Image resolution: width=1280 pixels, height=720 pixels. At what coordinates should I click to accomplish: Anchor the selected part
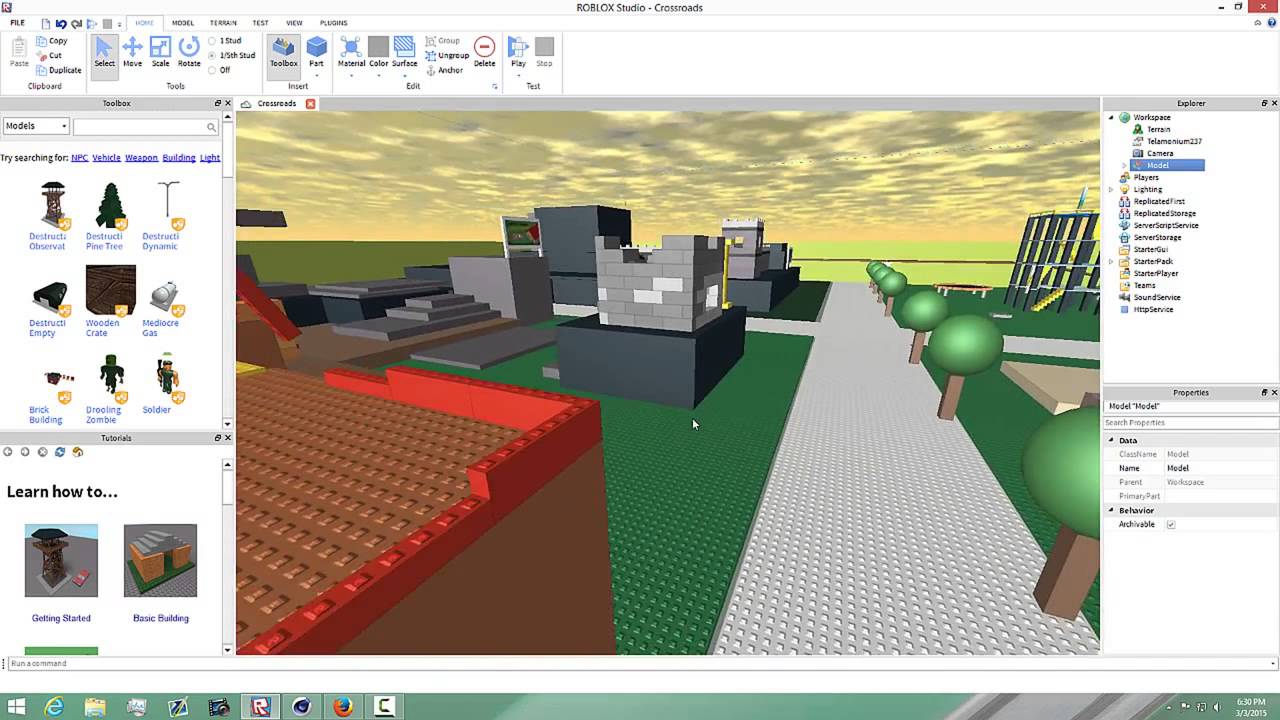click(x=444, y=70)
